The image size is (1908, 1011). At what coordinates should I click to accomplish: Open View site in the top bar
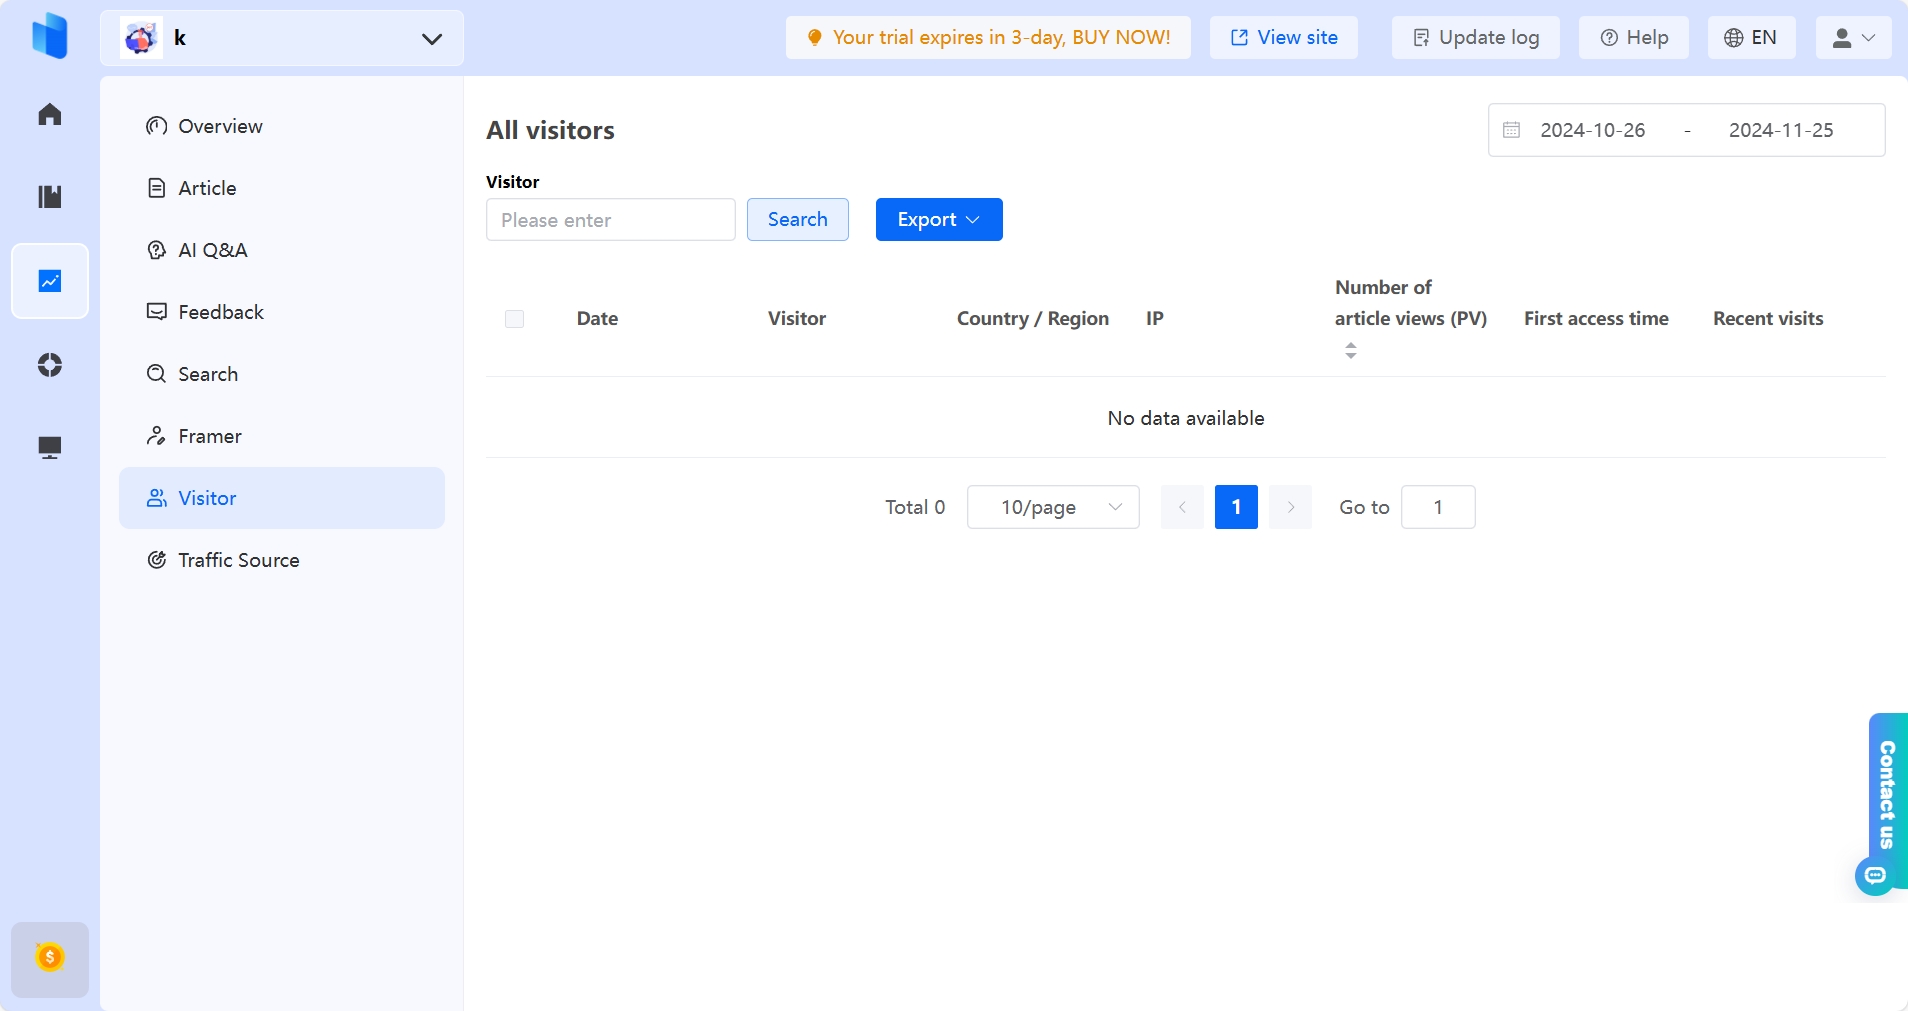pos(1284,37)
